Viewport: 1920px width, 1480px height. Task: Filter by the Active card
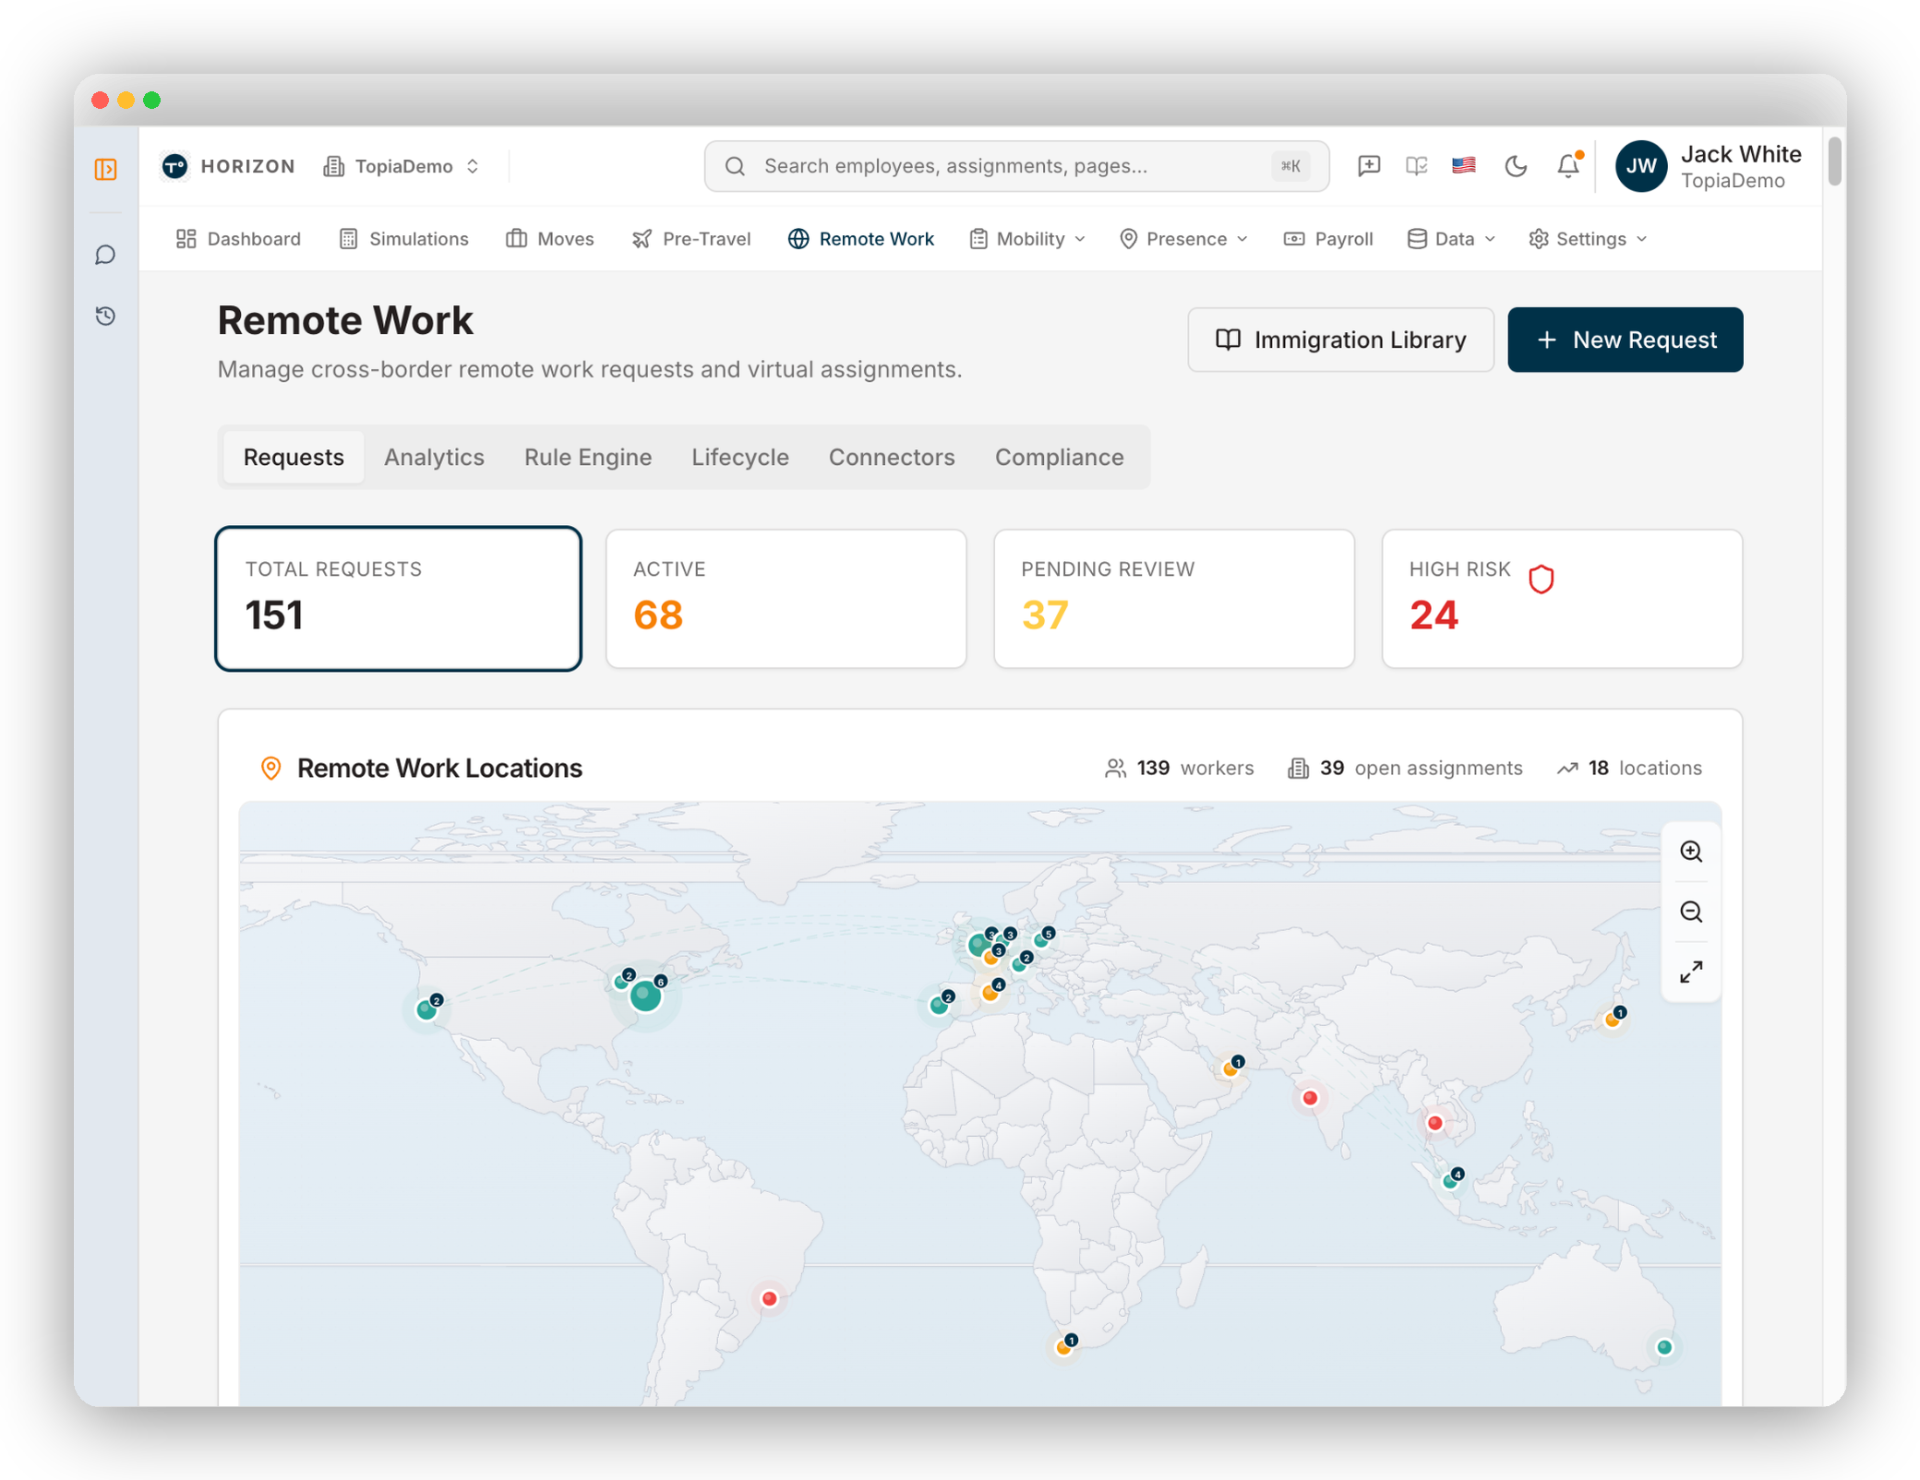[x=786, y=599]
